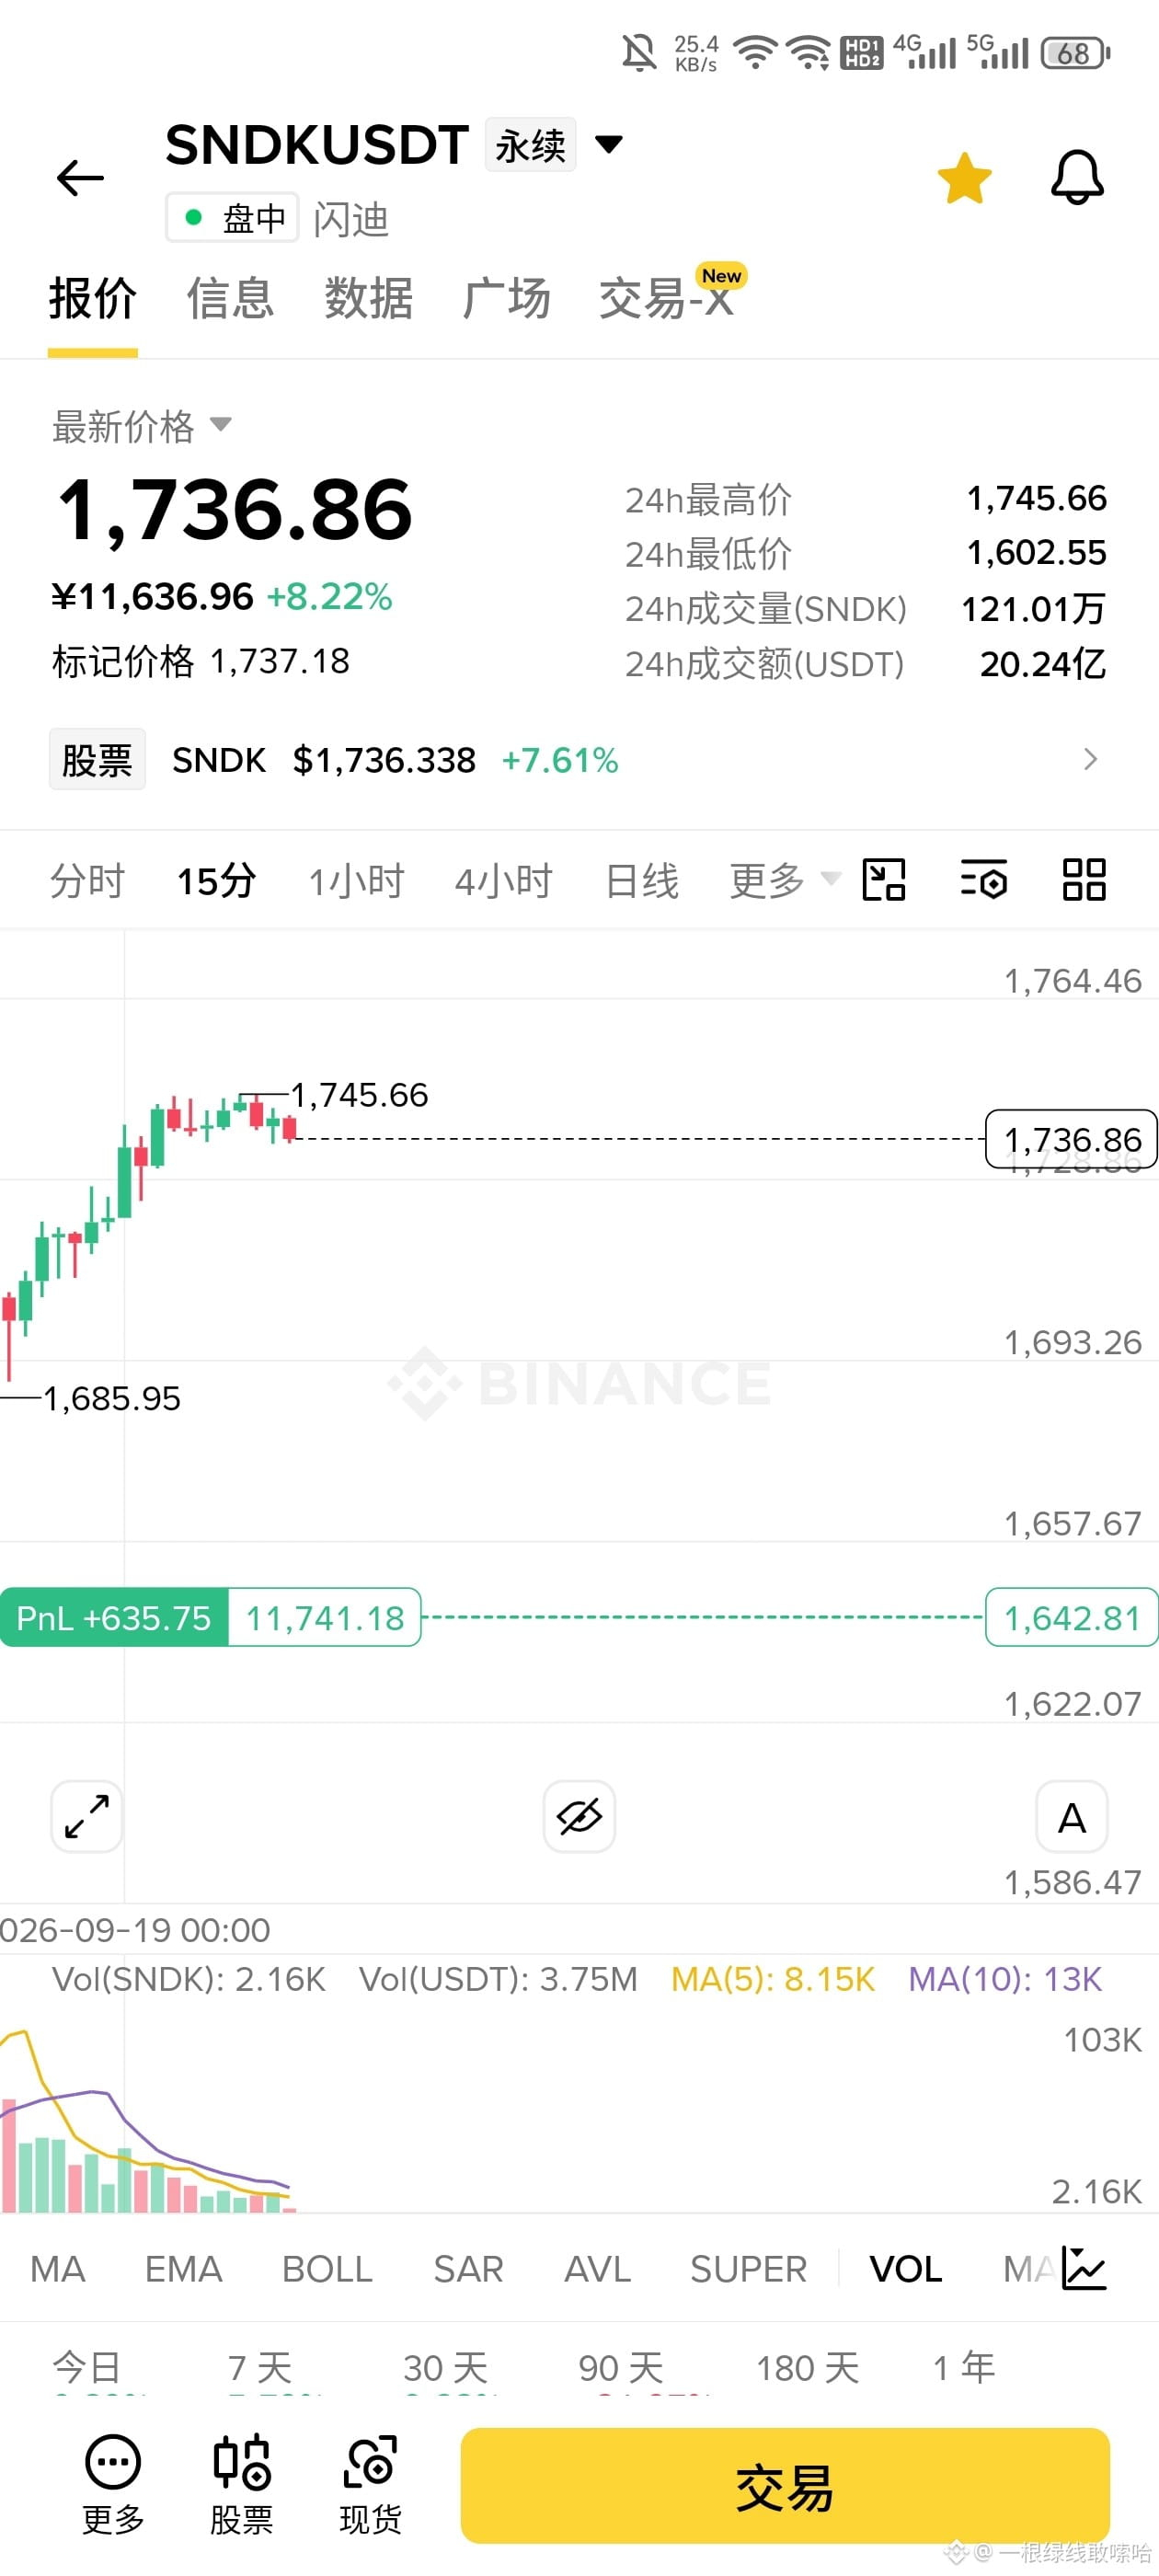
Task: Select the 1小时 timeframe tab
Action: pyautogui.click(x=356, y=881)
